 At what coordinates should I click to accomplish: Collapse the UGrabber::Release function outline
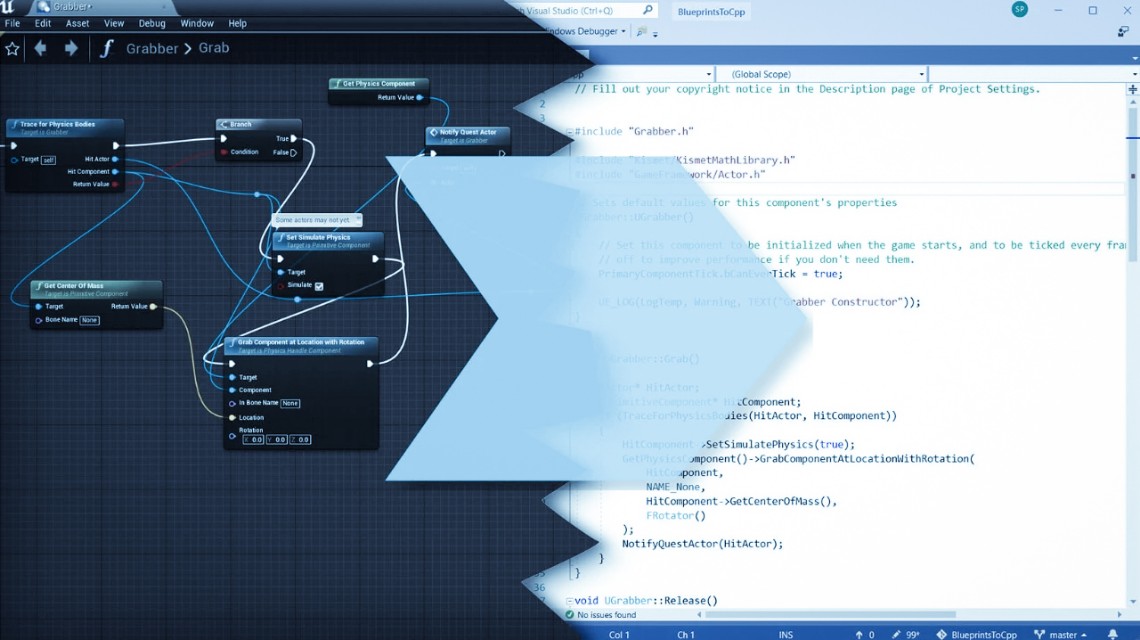569,601
